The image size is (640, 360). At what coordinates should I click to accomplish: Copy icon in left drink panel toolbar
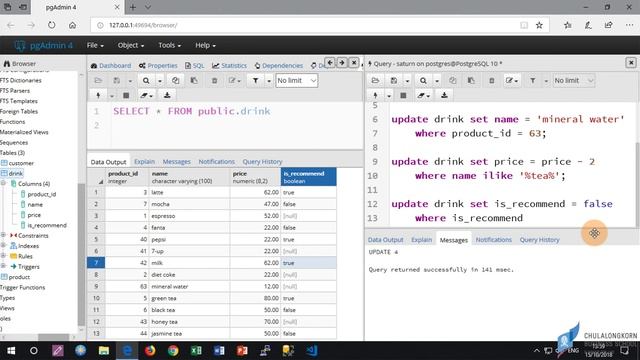[176, 80]
